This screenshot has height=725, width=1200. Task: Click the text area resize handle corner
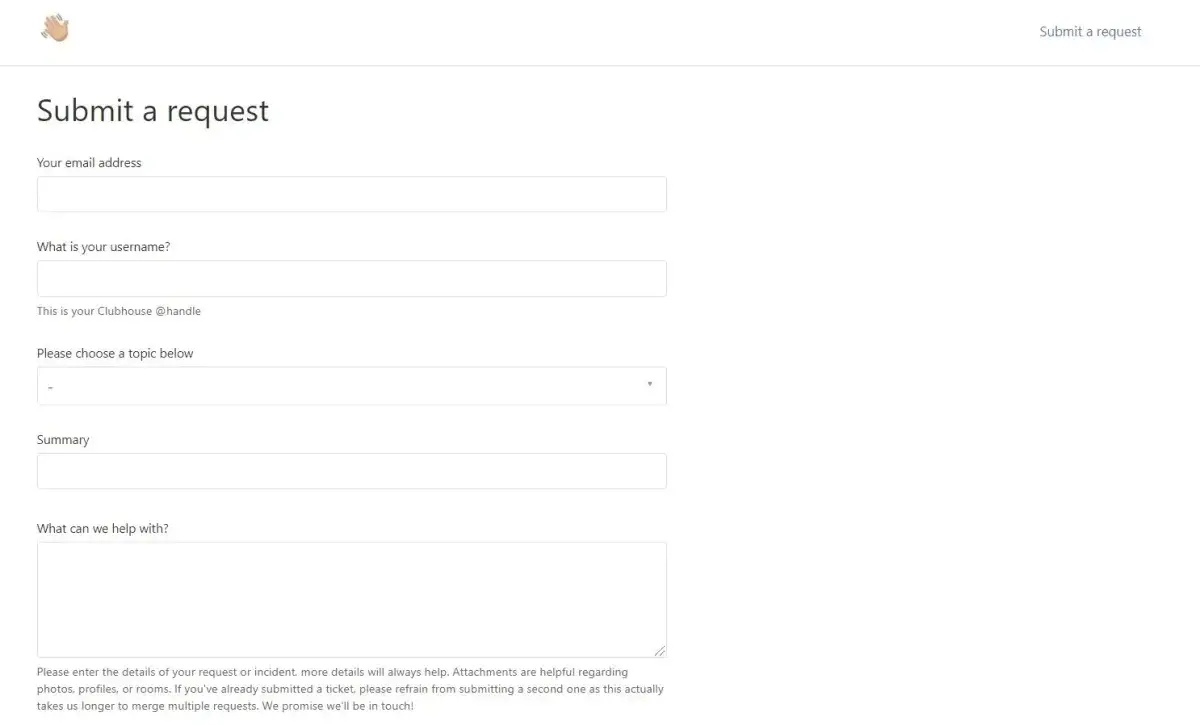point(660,650)
